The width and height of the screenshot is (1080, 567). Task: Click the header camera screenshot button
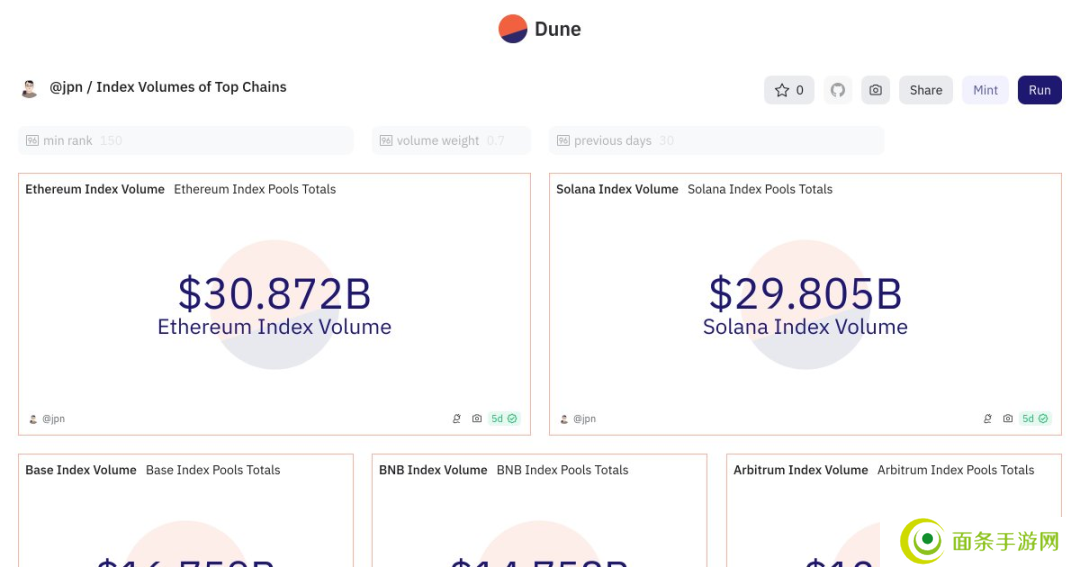tap(875, 90)
